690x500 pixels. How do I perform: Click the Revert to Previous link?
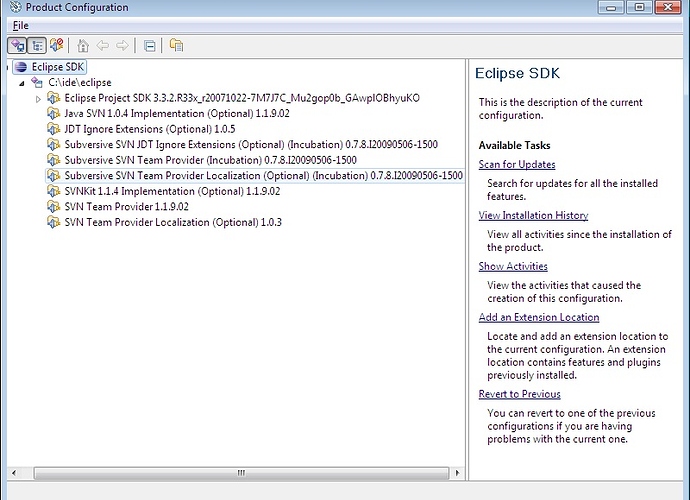pyautogui.click(x=519, y=394)
